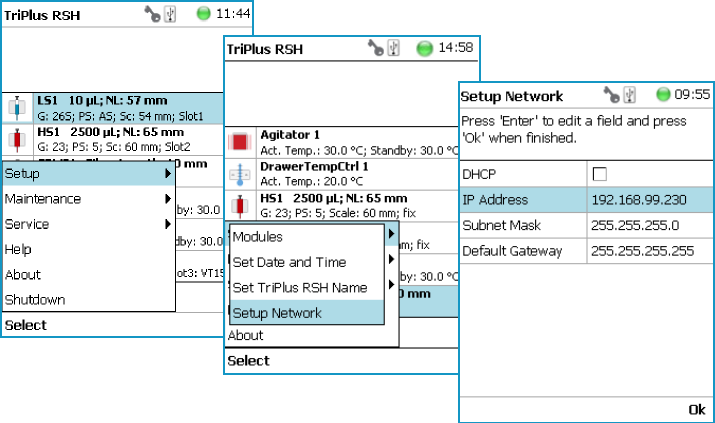Click the DHCP label
The width and height of the screenshot is (715, 423).
pos(479,174)
